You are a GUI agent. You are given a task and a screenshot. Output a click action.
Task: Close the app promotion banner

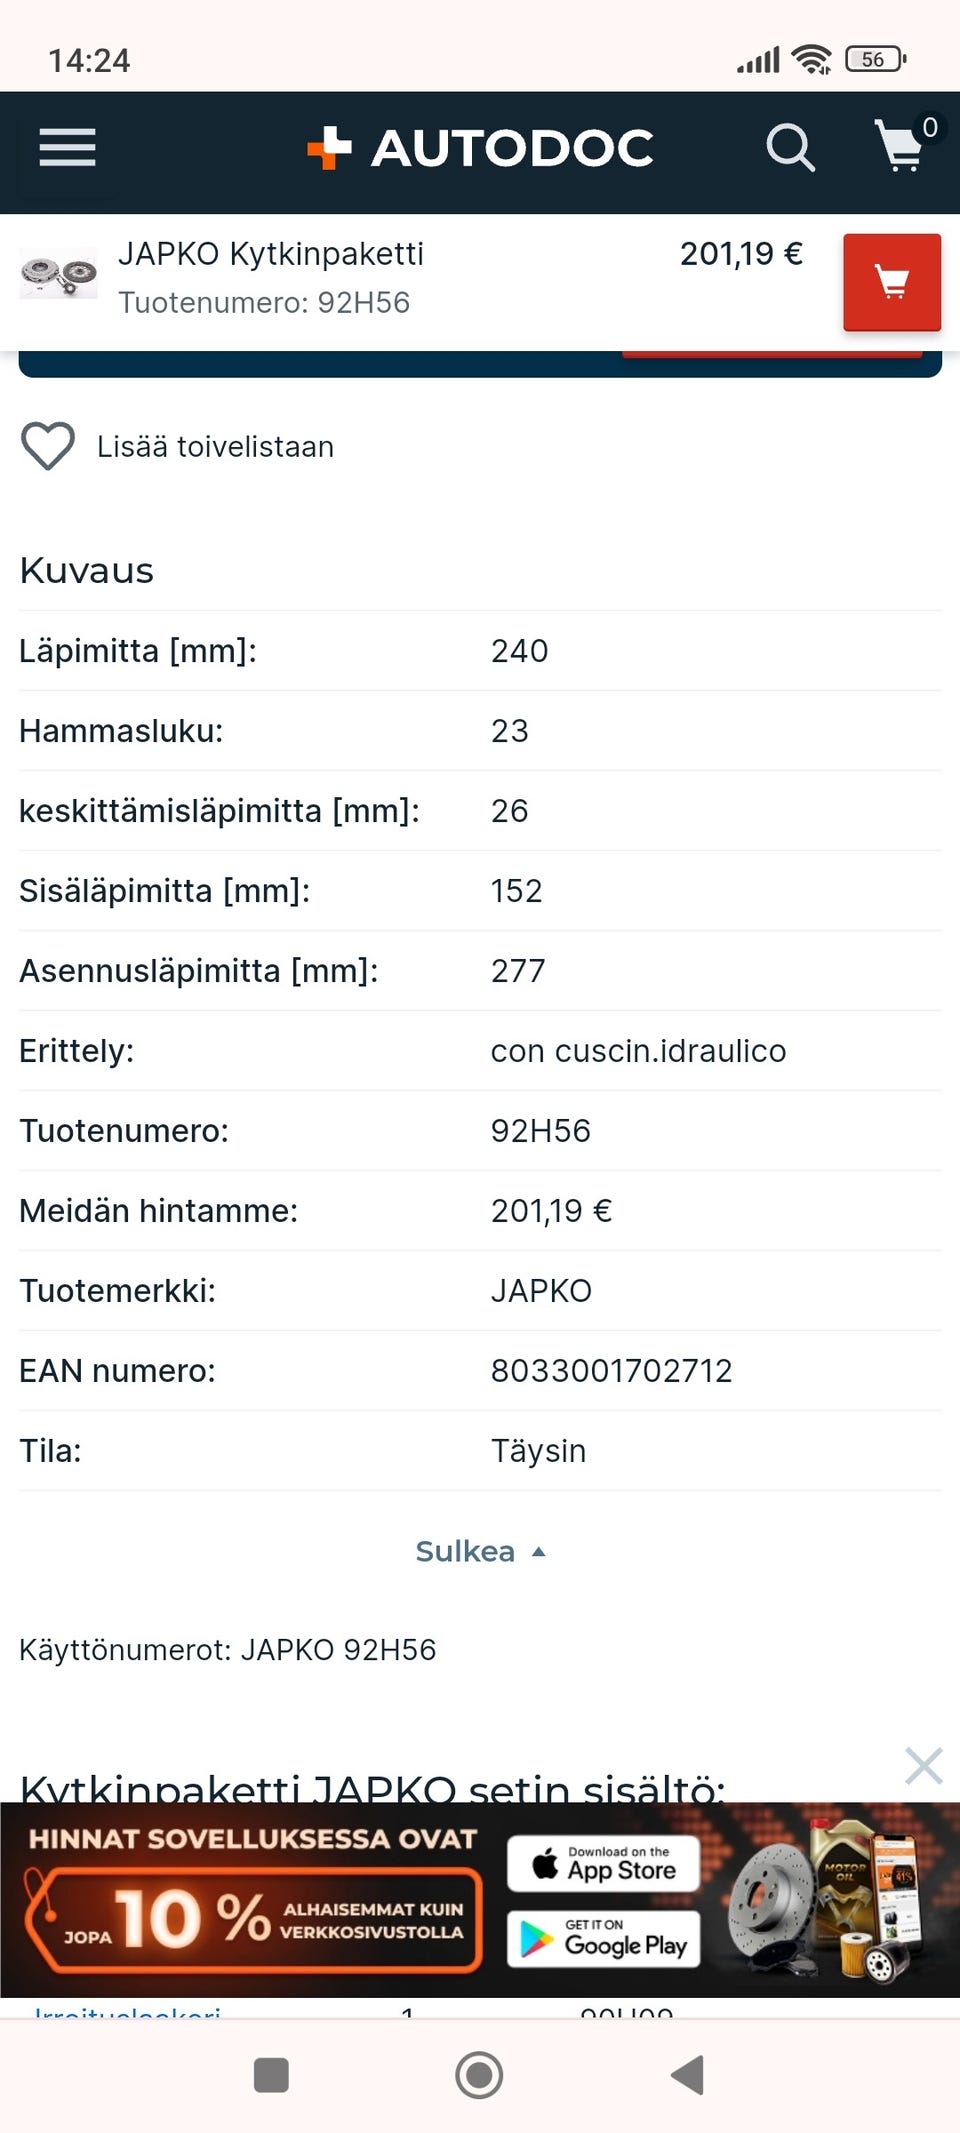click(x=923, y=1766)
